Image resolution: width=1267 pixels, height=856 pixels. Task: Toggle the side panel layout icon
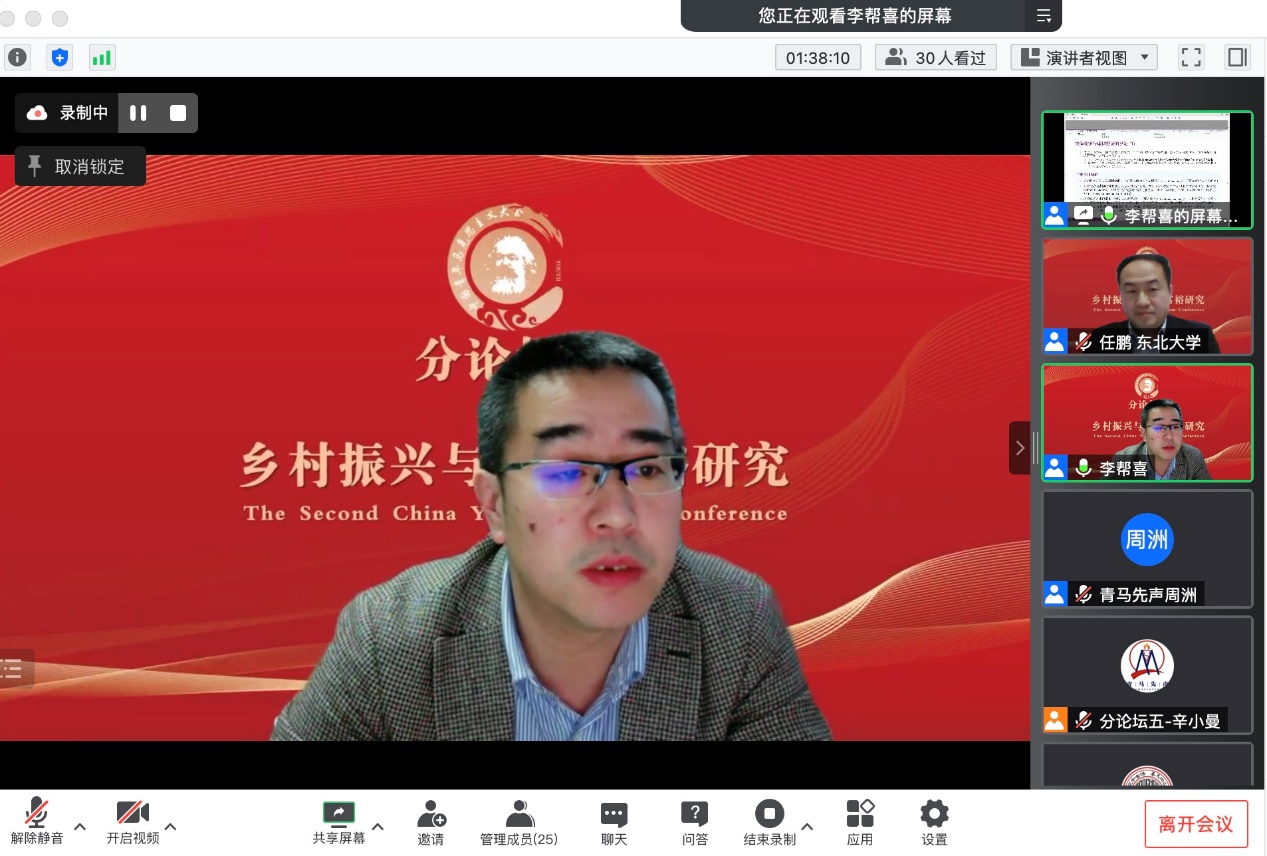pos(1238,57)
